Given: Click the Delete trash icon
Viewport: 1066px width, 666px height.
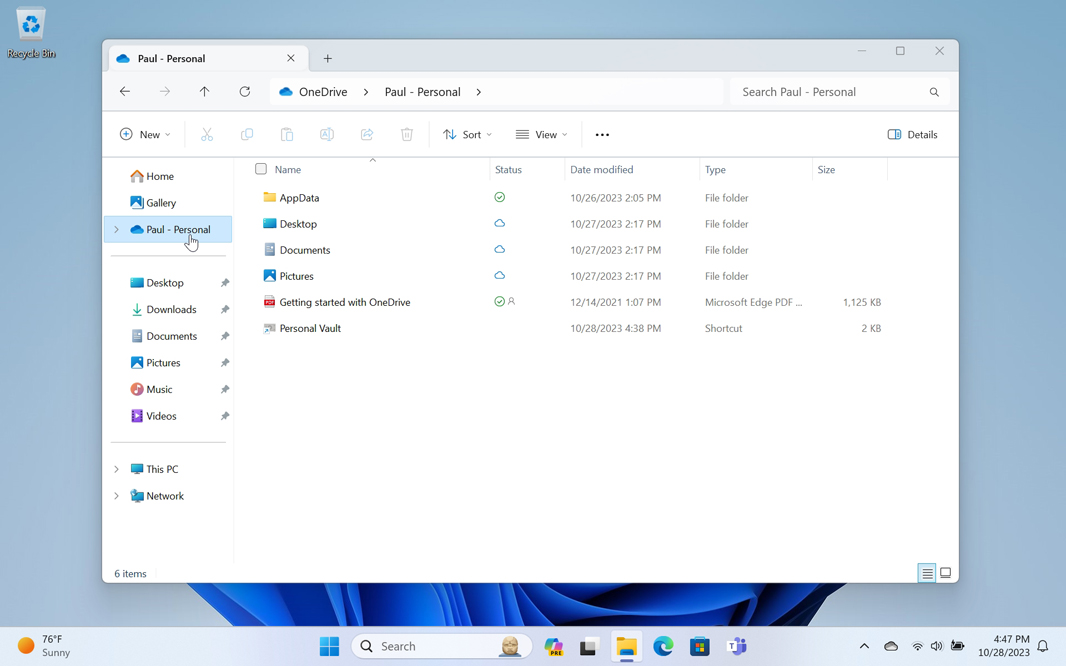Looking at the screenshot, I should click(x=407, y=135).
